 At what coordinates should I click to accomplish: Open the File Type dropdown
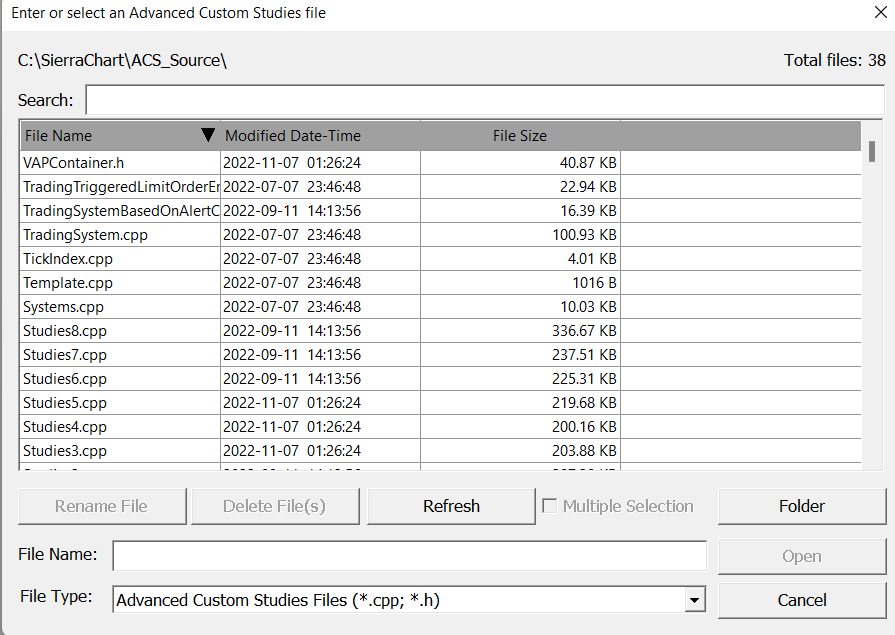695,600
